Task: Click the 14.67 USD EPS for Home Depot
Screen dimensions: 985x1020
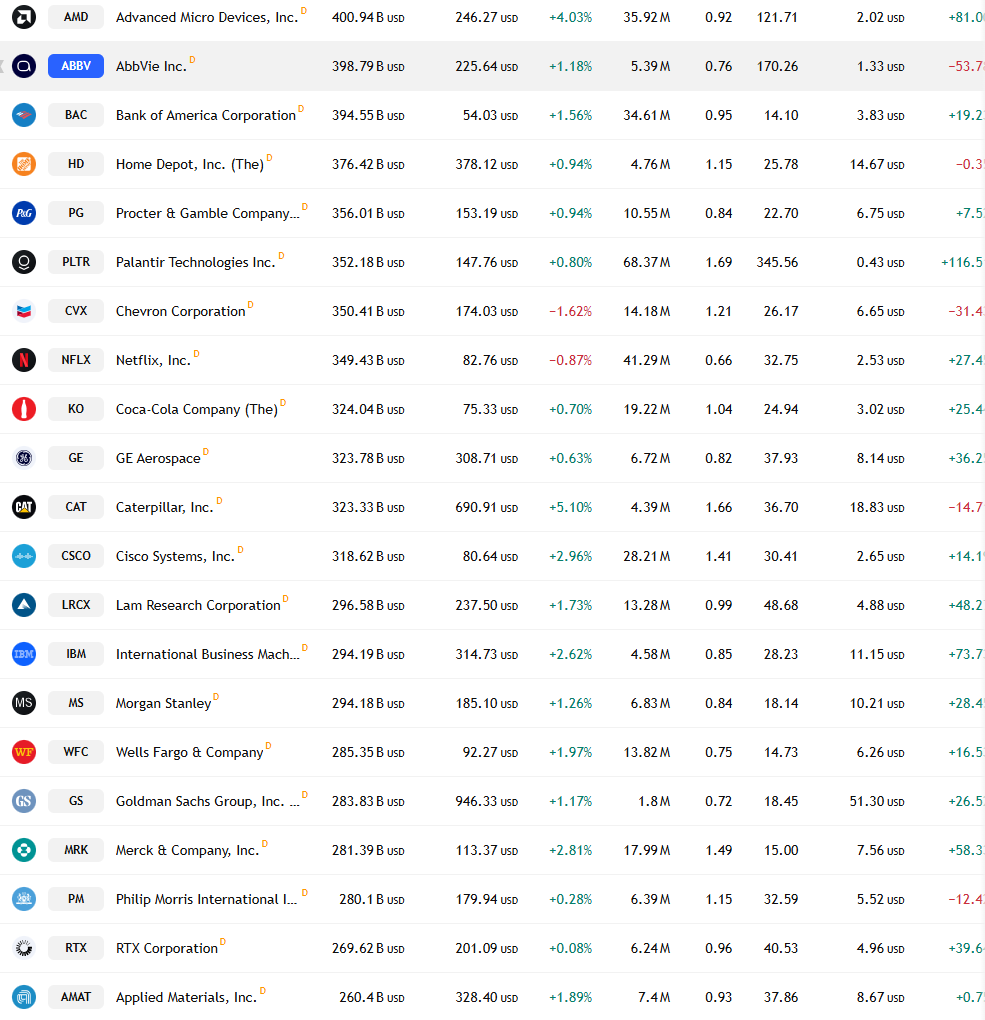Action: 877,165
